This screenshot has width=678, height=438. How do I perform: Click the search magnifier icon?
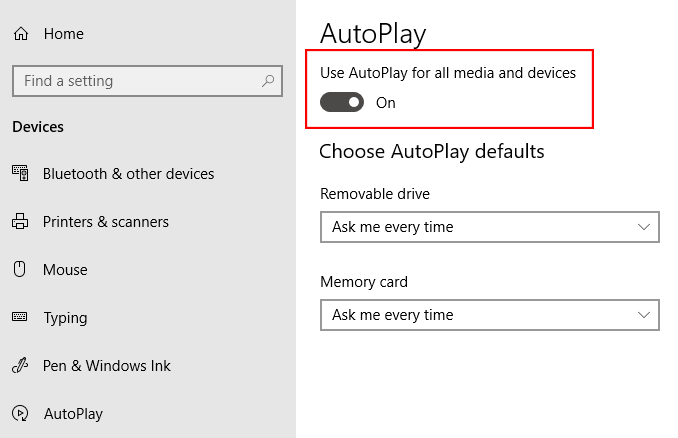pos(267,81)
